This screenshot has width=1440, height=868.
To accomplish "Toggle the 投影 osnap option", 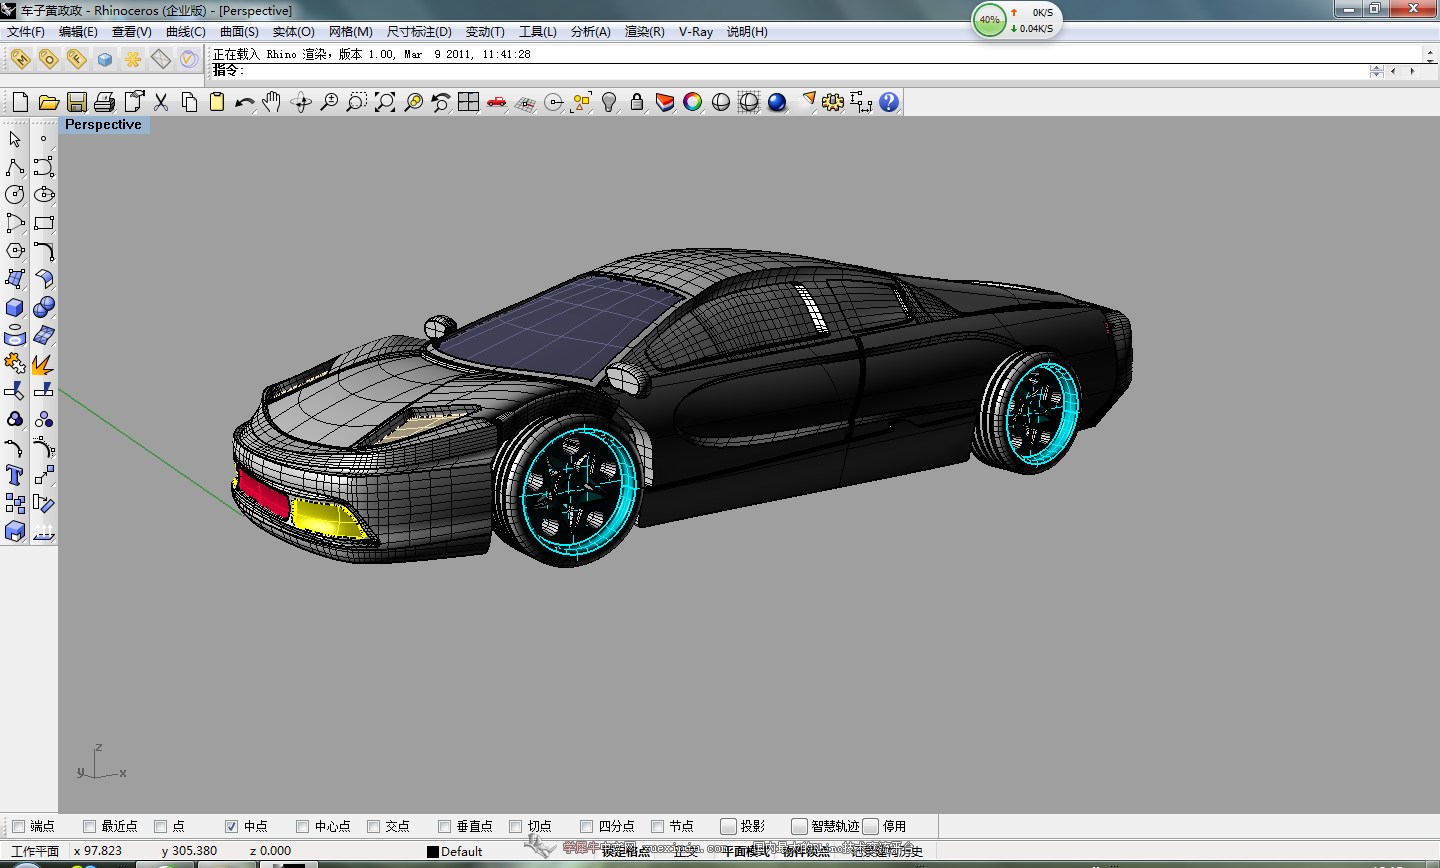I will tap(728, 826).
